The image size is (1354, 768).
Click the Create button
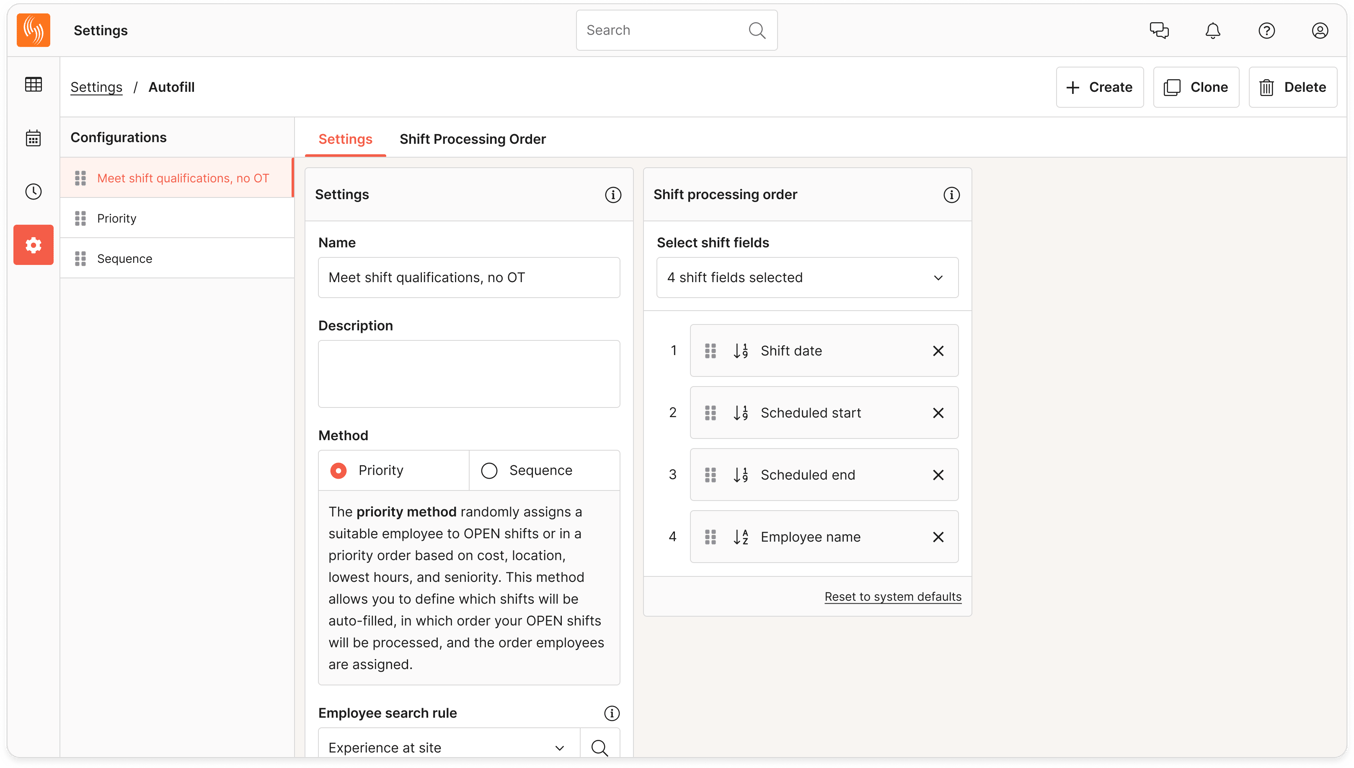1100,87
